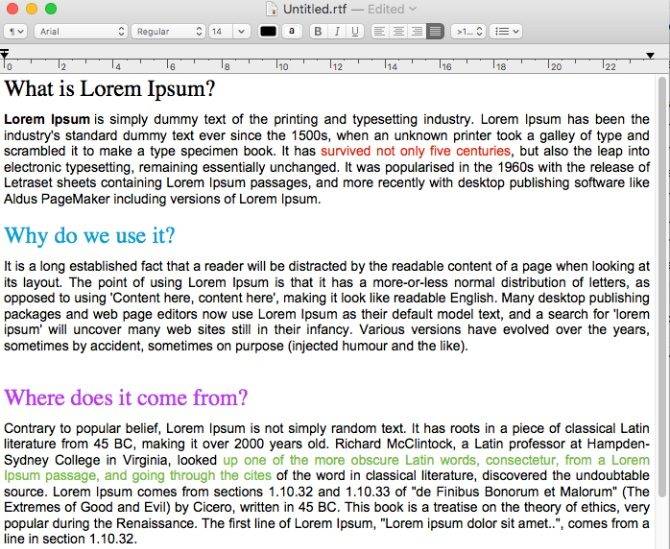Open the text background color button
The image size is (670, 549).
click(292, 31)
